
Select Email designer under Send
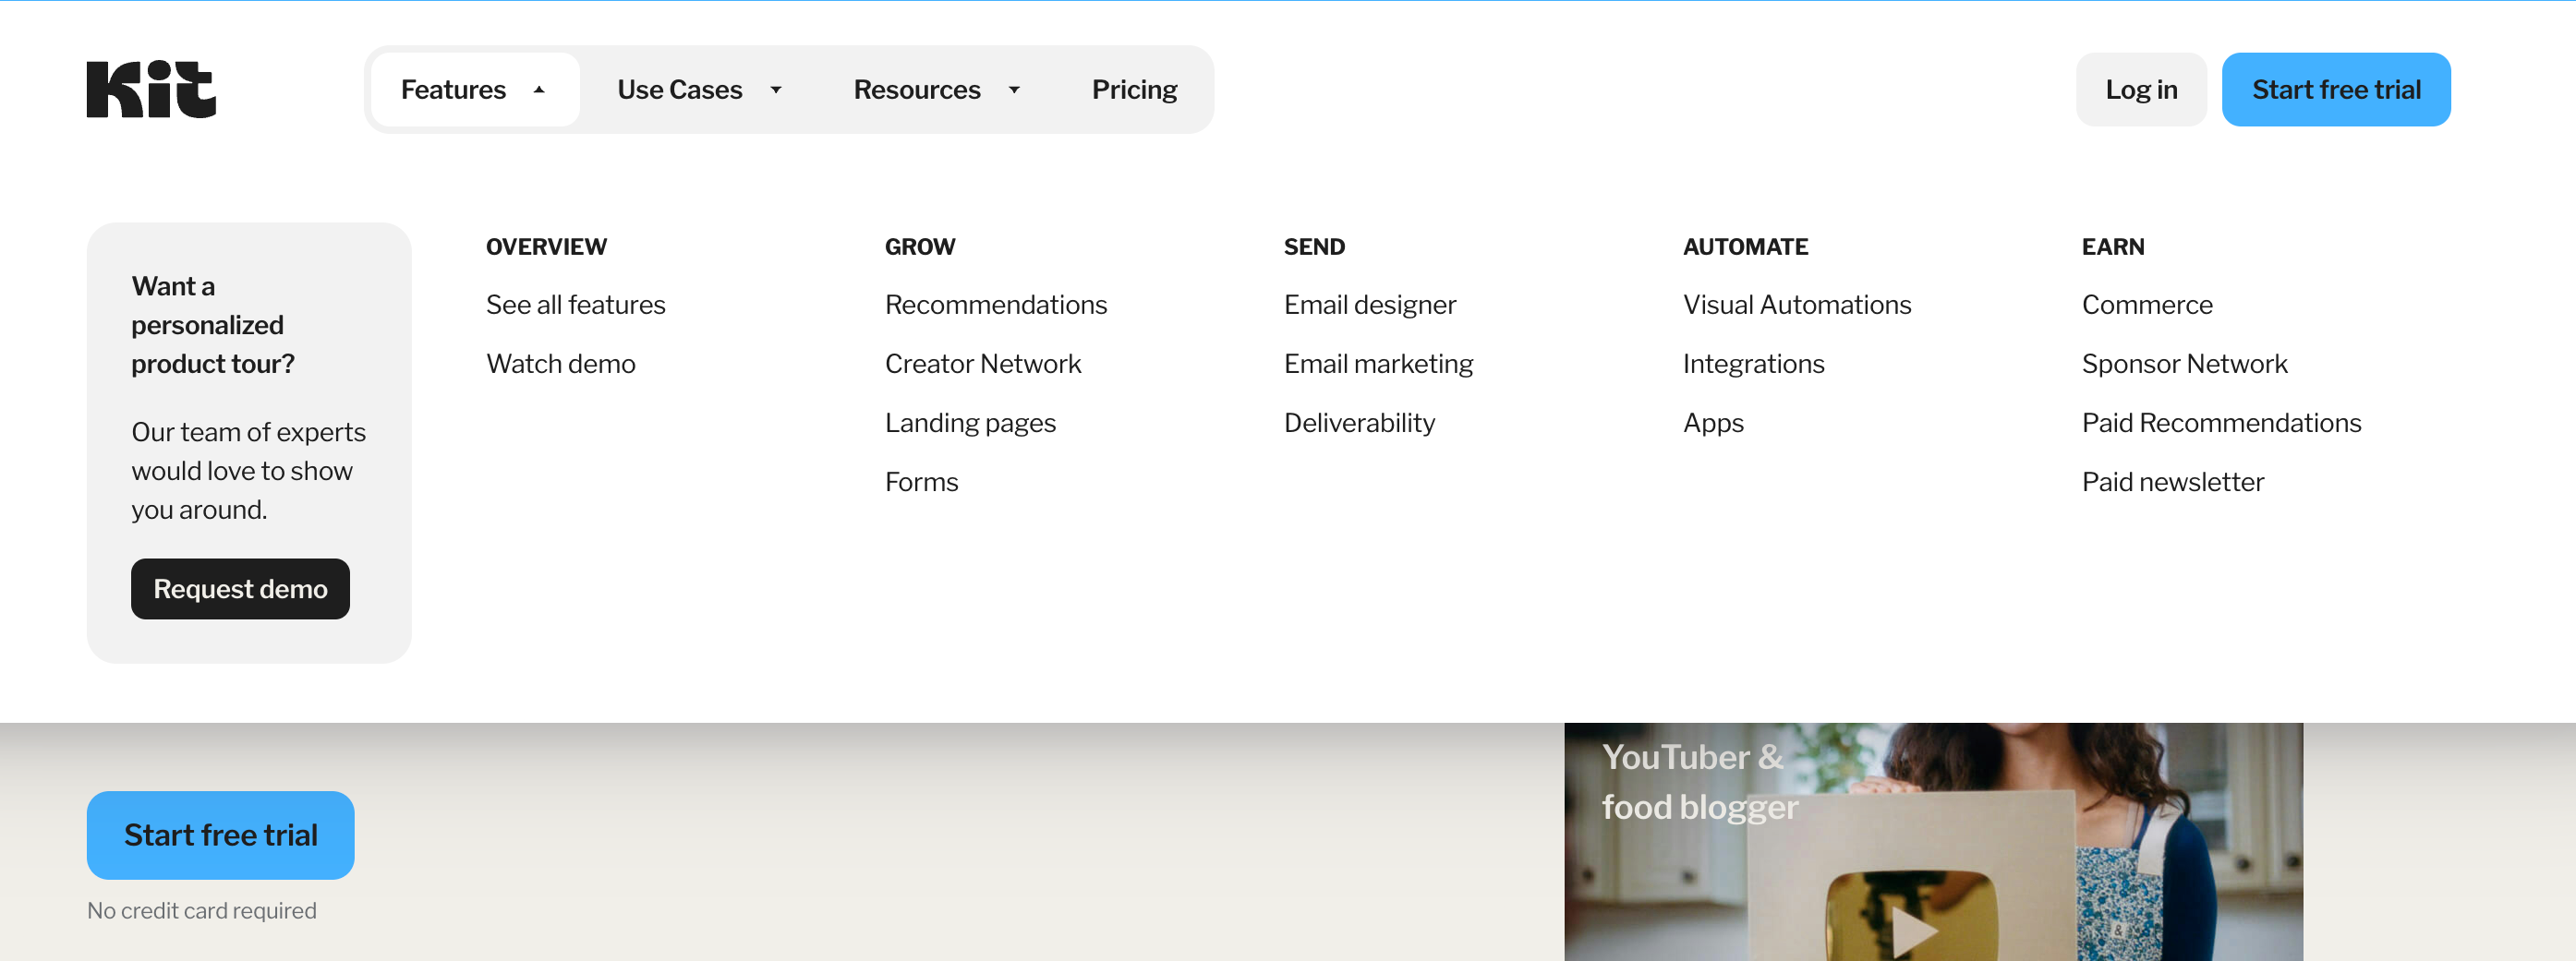[1369, 305]
